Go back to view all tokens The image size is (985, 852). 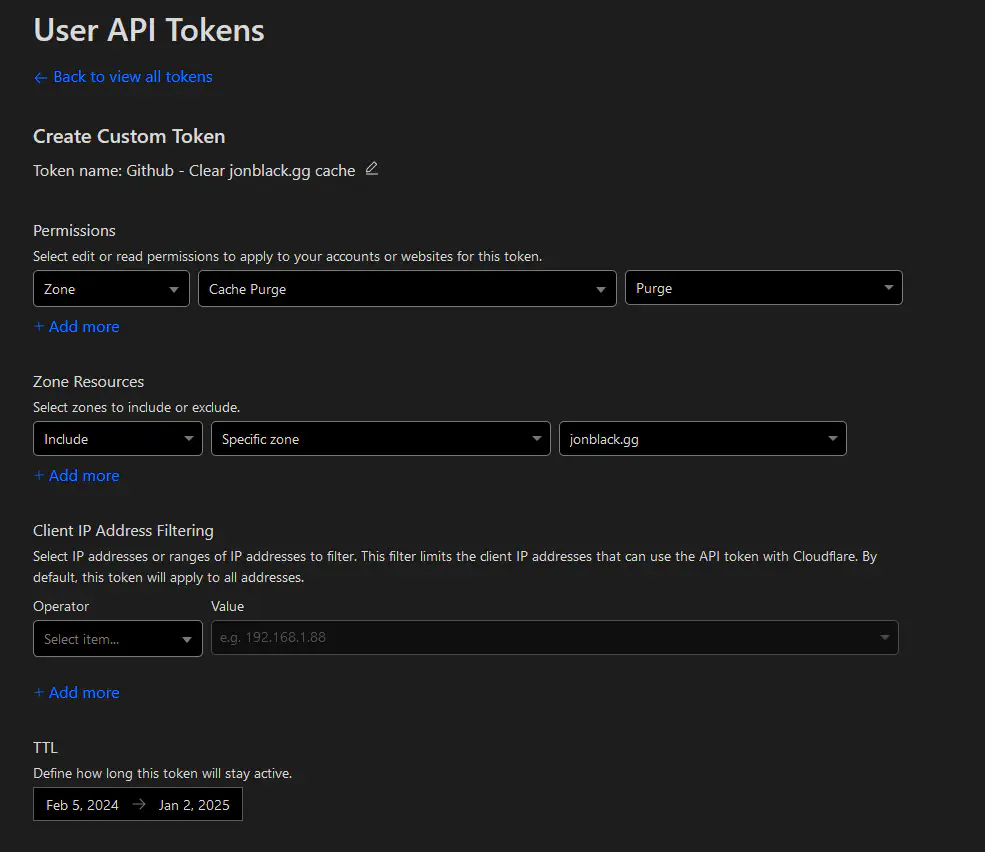click(132, 77)
